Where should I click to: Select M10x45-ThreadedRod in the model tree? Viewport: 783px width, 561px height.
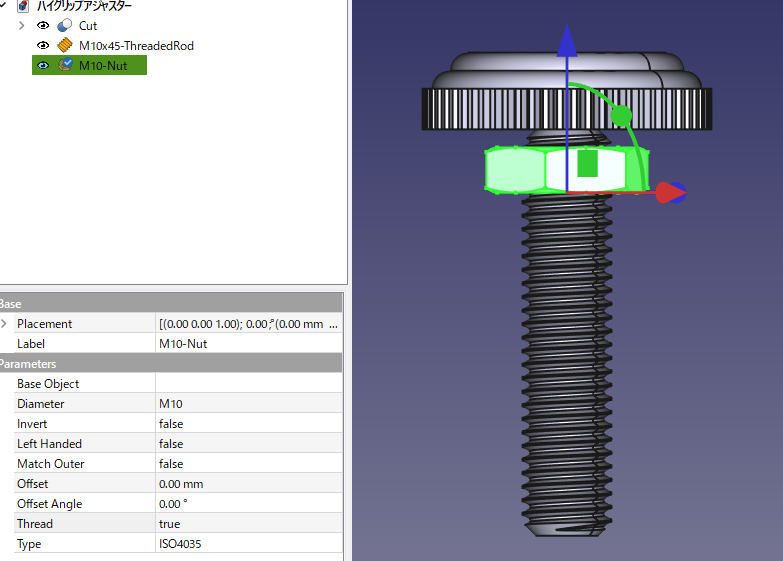136,46
